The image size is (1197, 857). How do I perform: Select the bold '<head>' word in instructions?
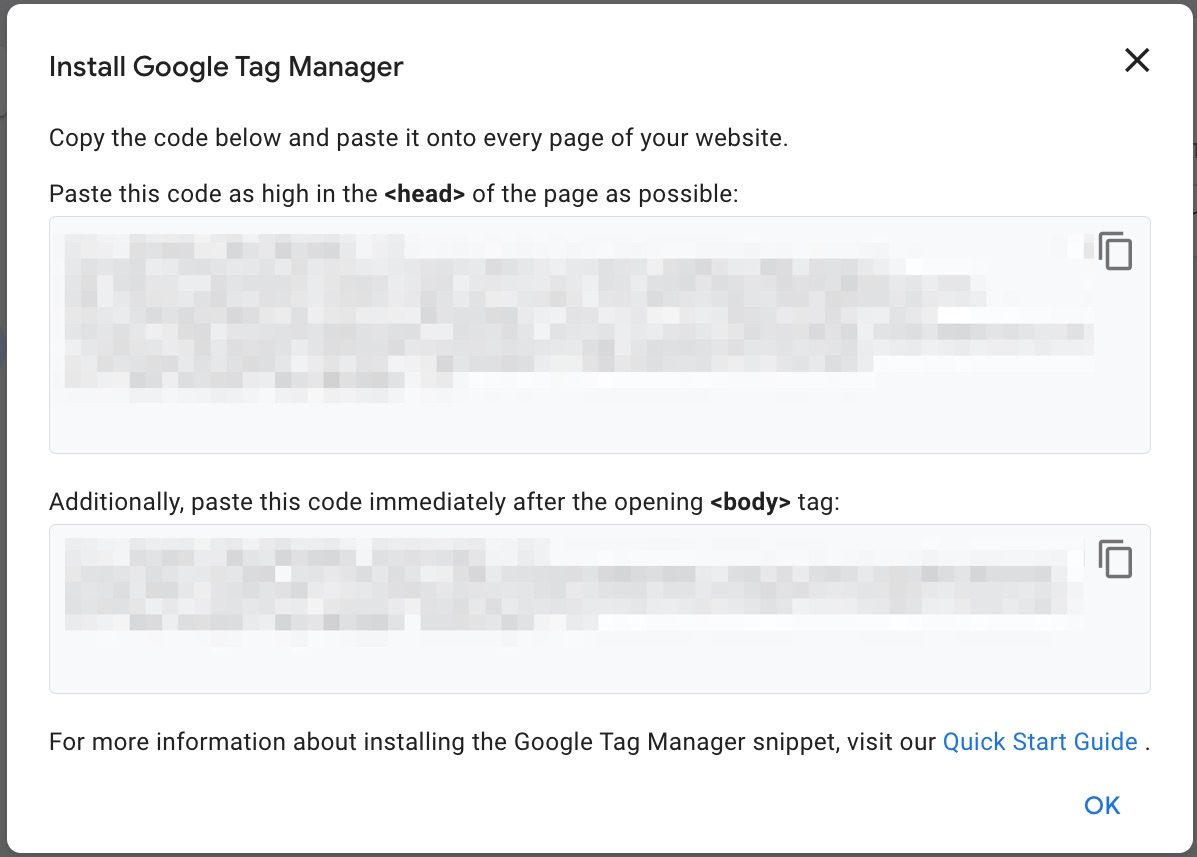(424, 194)
